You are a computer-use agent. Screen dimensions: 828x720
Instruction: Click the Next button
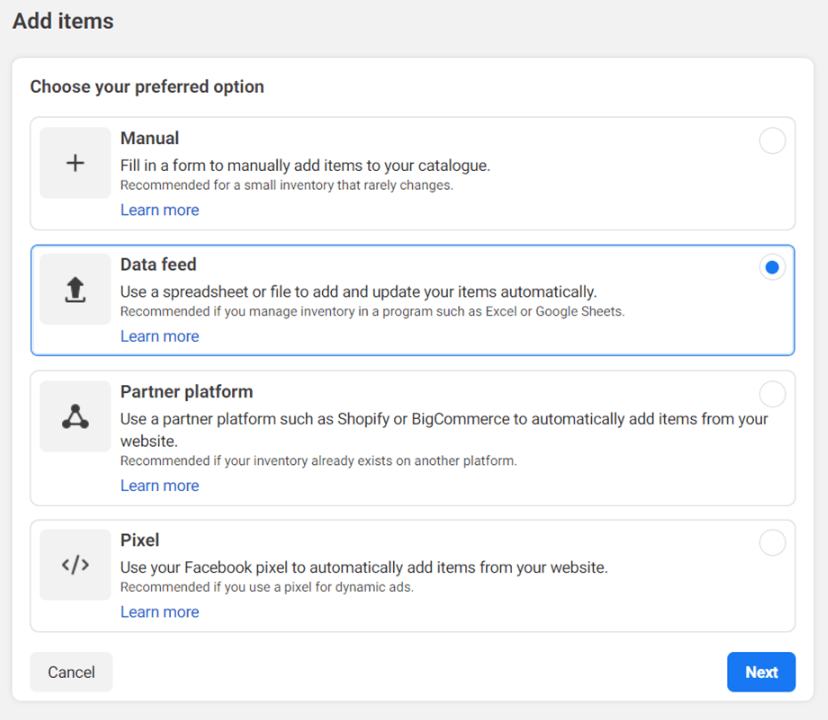pos(761,672)
